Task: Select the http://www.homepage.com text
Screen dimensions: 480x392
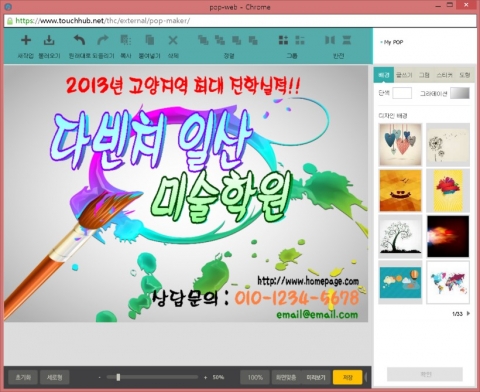Action: tap(308, 281)
